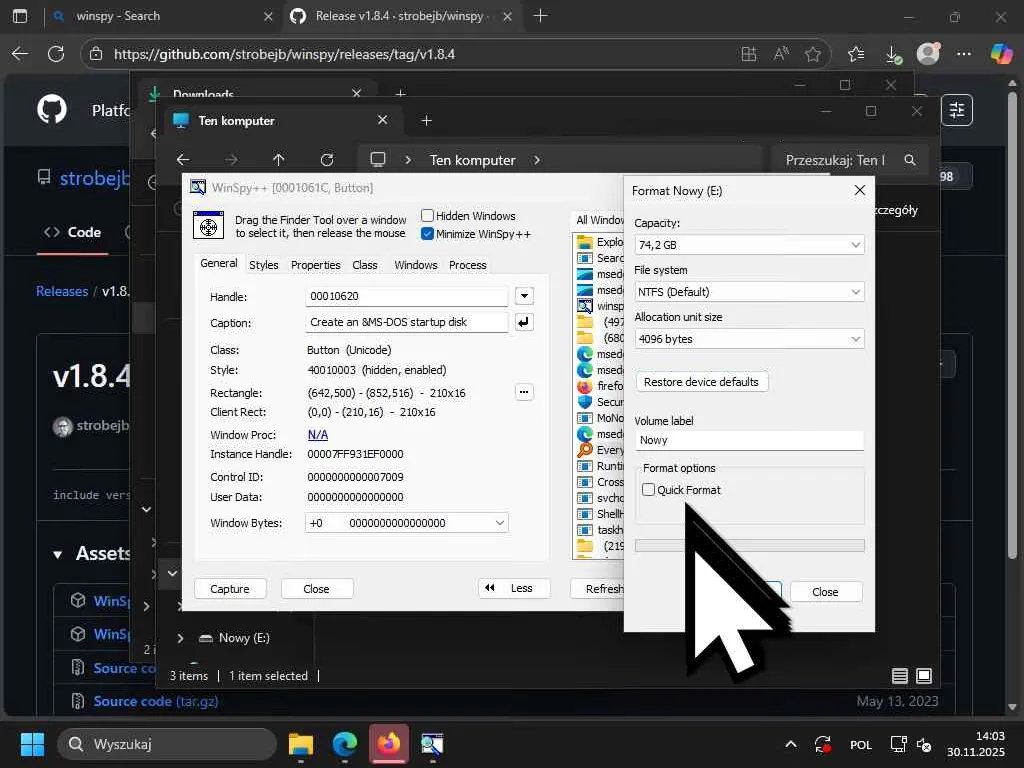Open a new Edge tab
This screenshot has height=768, width=1024.
[541, 16]
